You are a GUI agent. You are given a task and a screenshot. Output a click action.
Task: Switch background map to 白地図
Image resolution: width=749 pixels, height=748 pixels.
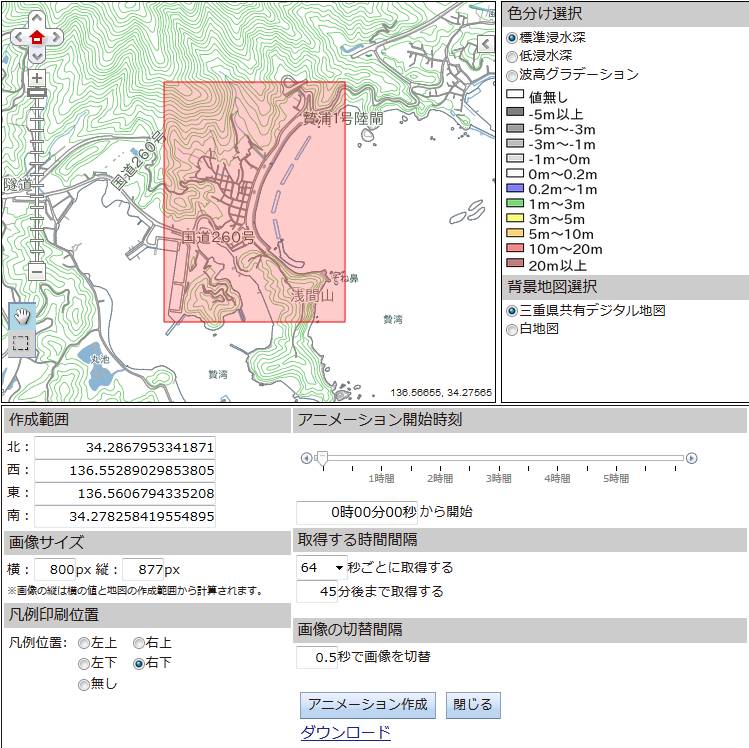coord(513,329)
